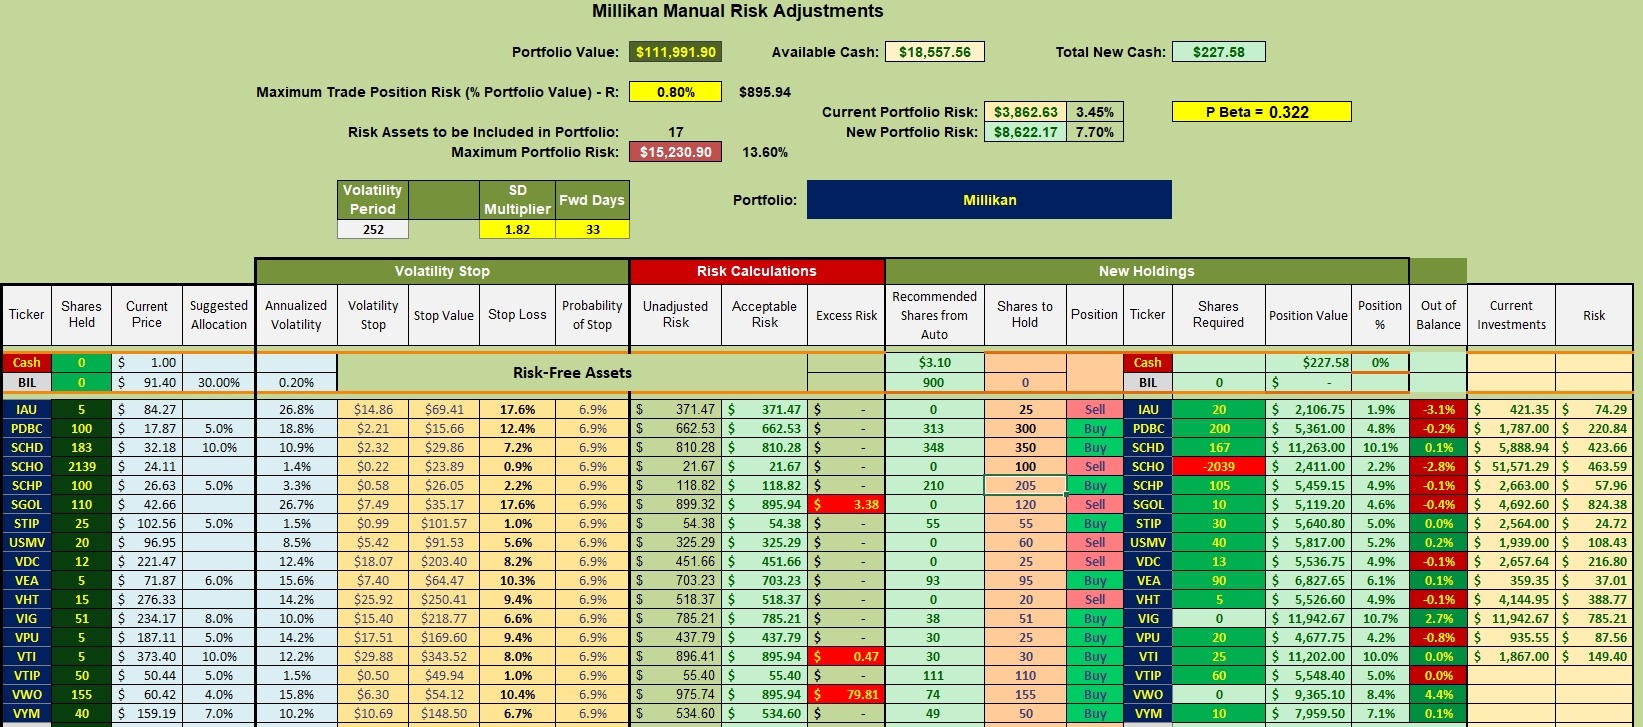Click the PDBC shares required 200 cell

pyautogui.click(x=1218, y=428)
